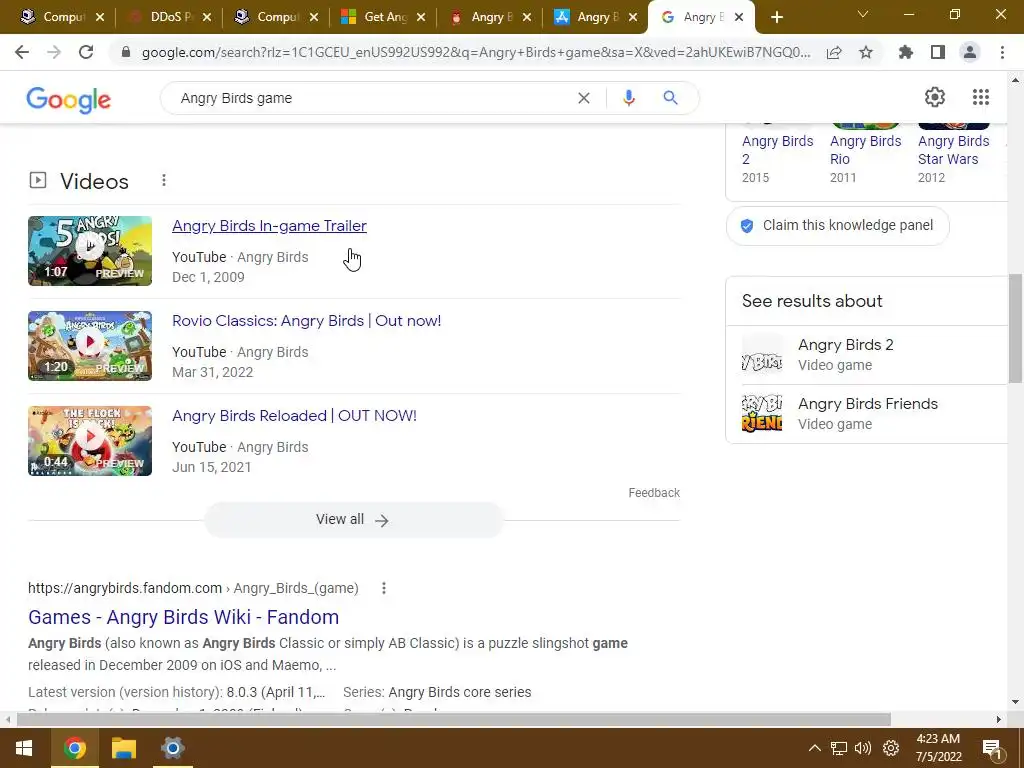Click the address bar URL

tap(476, 52)
